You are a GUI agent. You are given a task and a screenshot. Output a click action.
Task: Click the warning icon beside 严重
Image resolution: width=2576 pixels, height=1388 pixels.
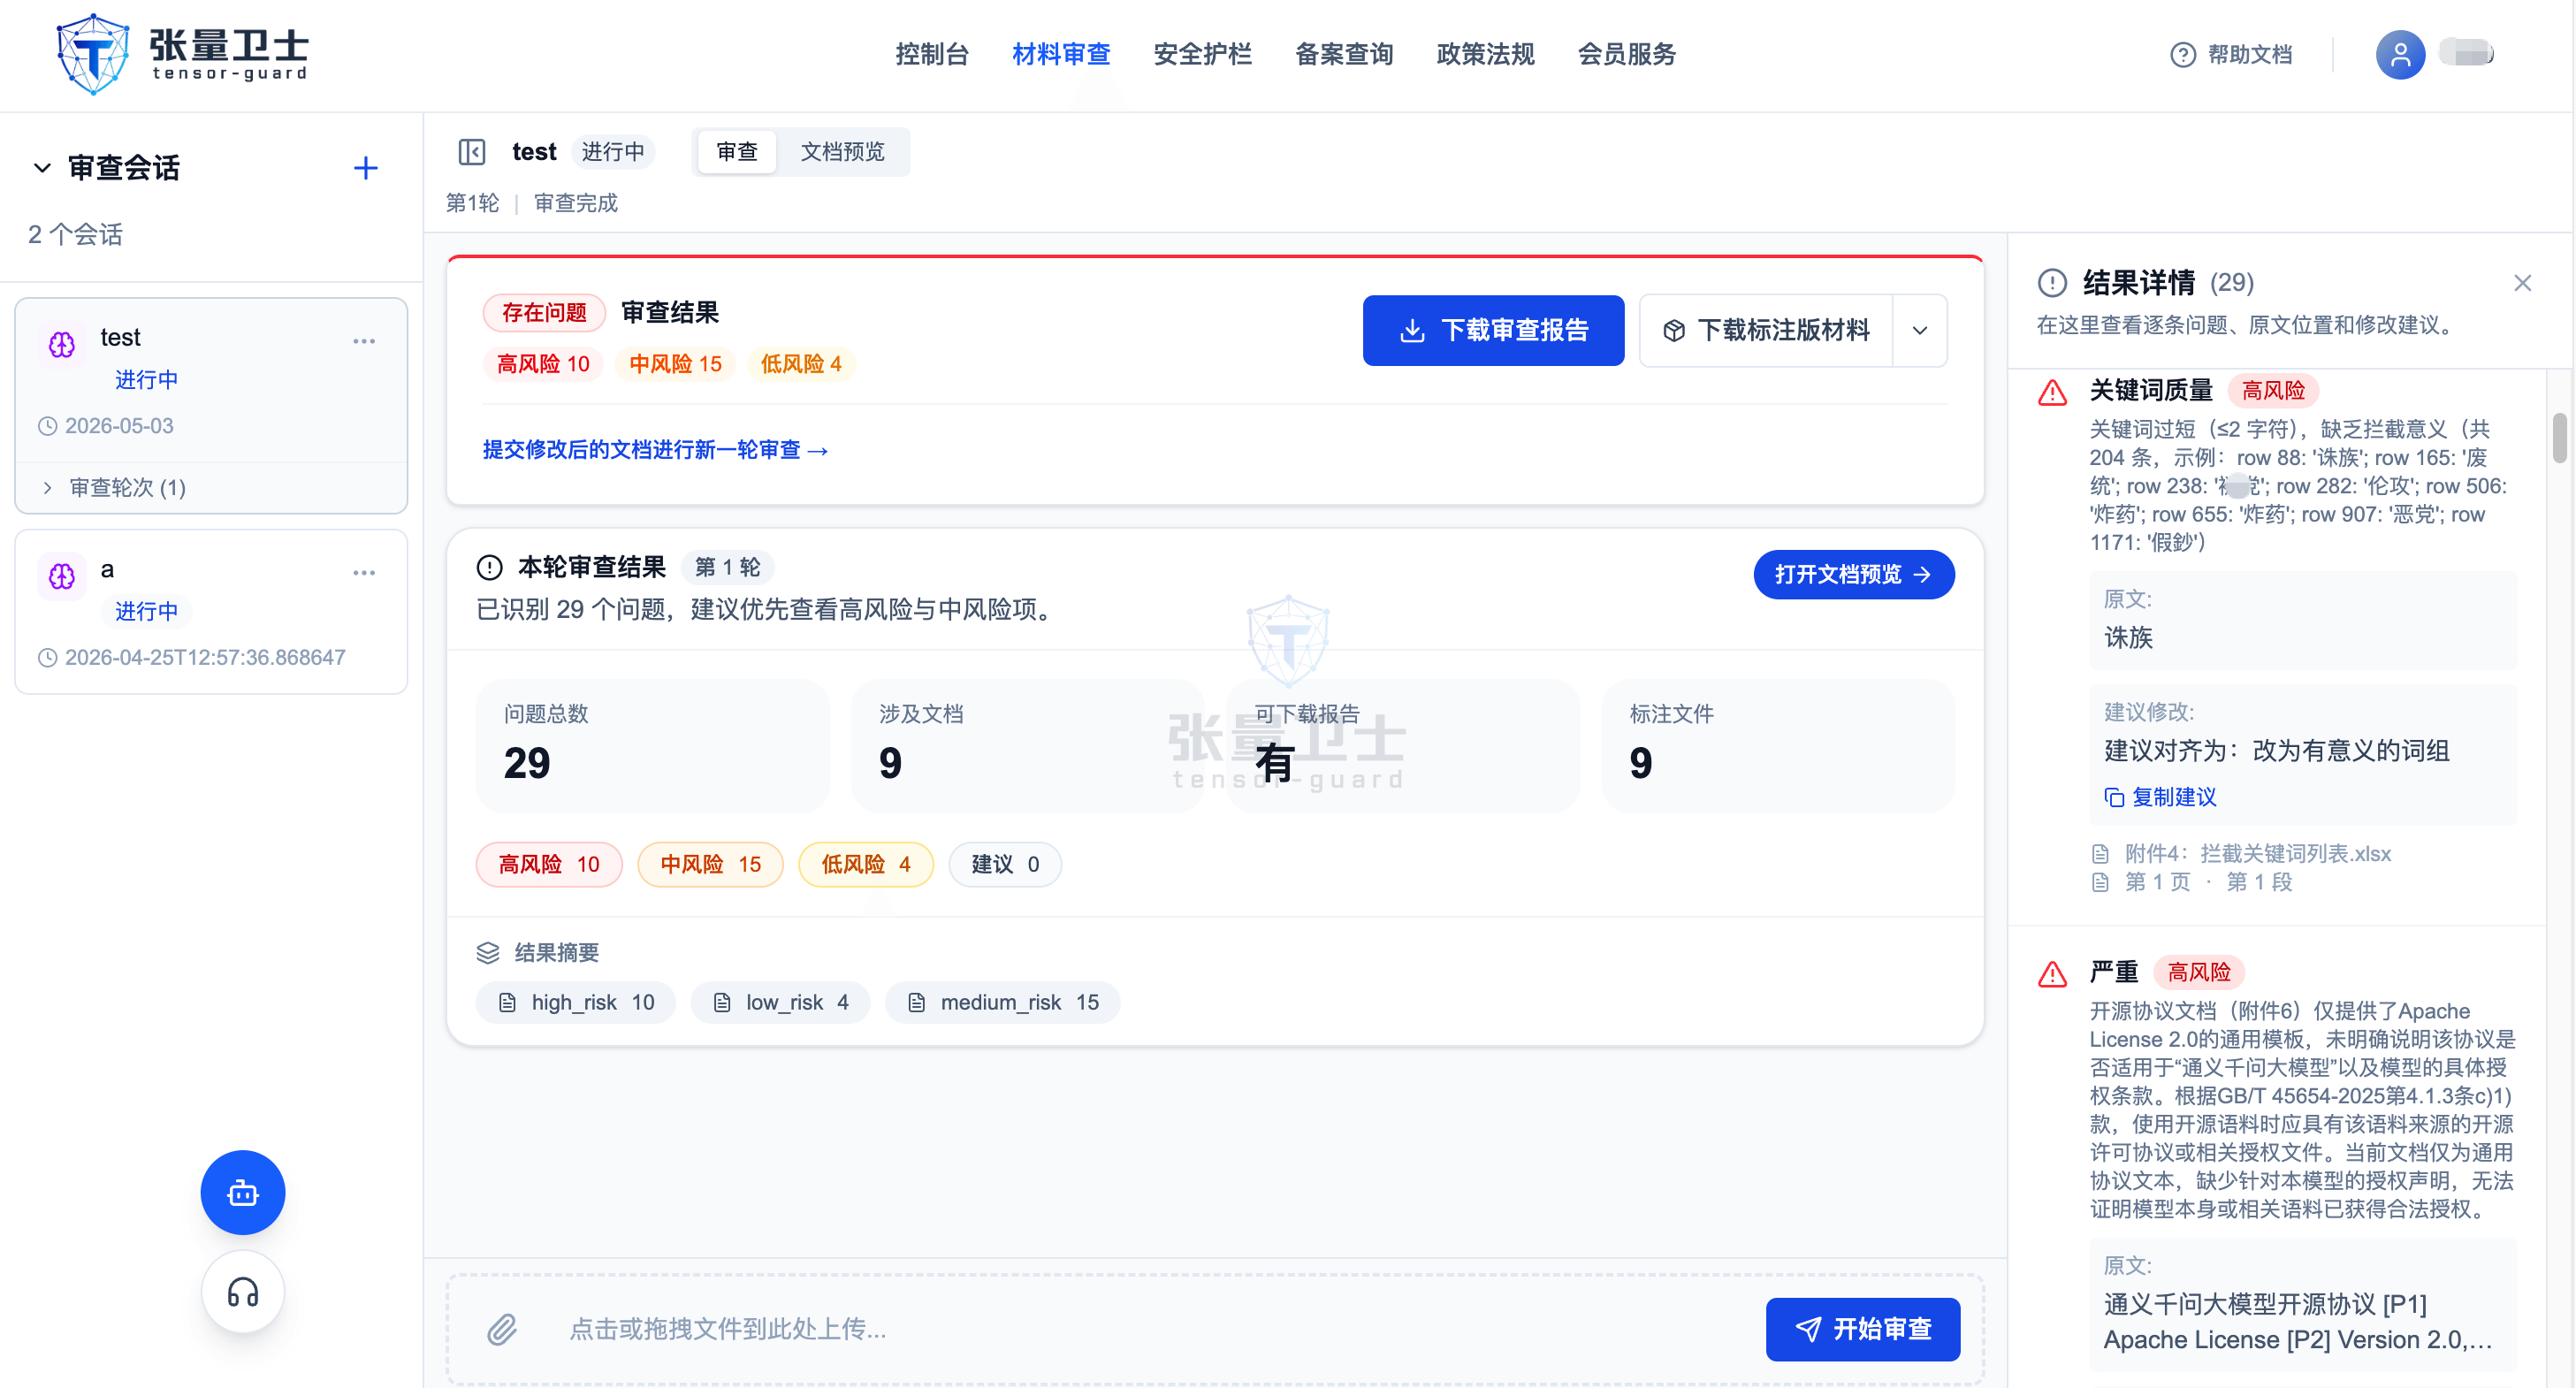(x=2052, y=974)
